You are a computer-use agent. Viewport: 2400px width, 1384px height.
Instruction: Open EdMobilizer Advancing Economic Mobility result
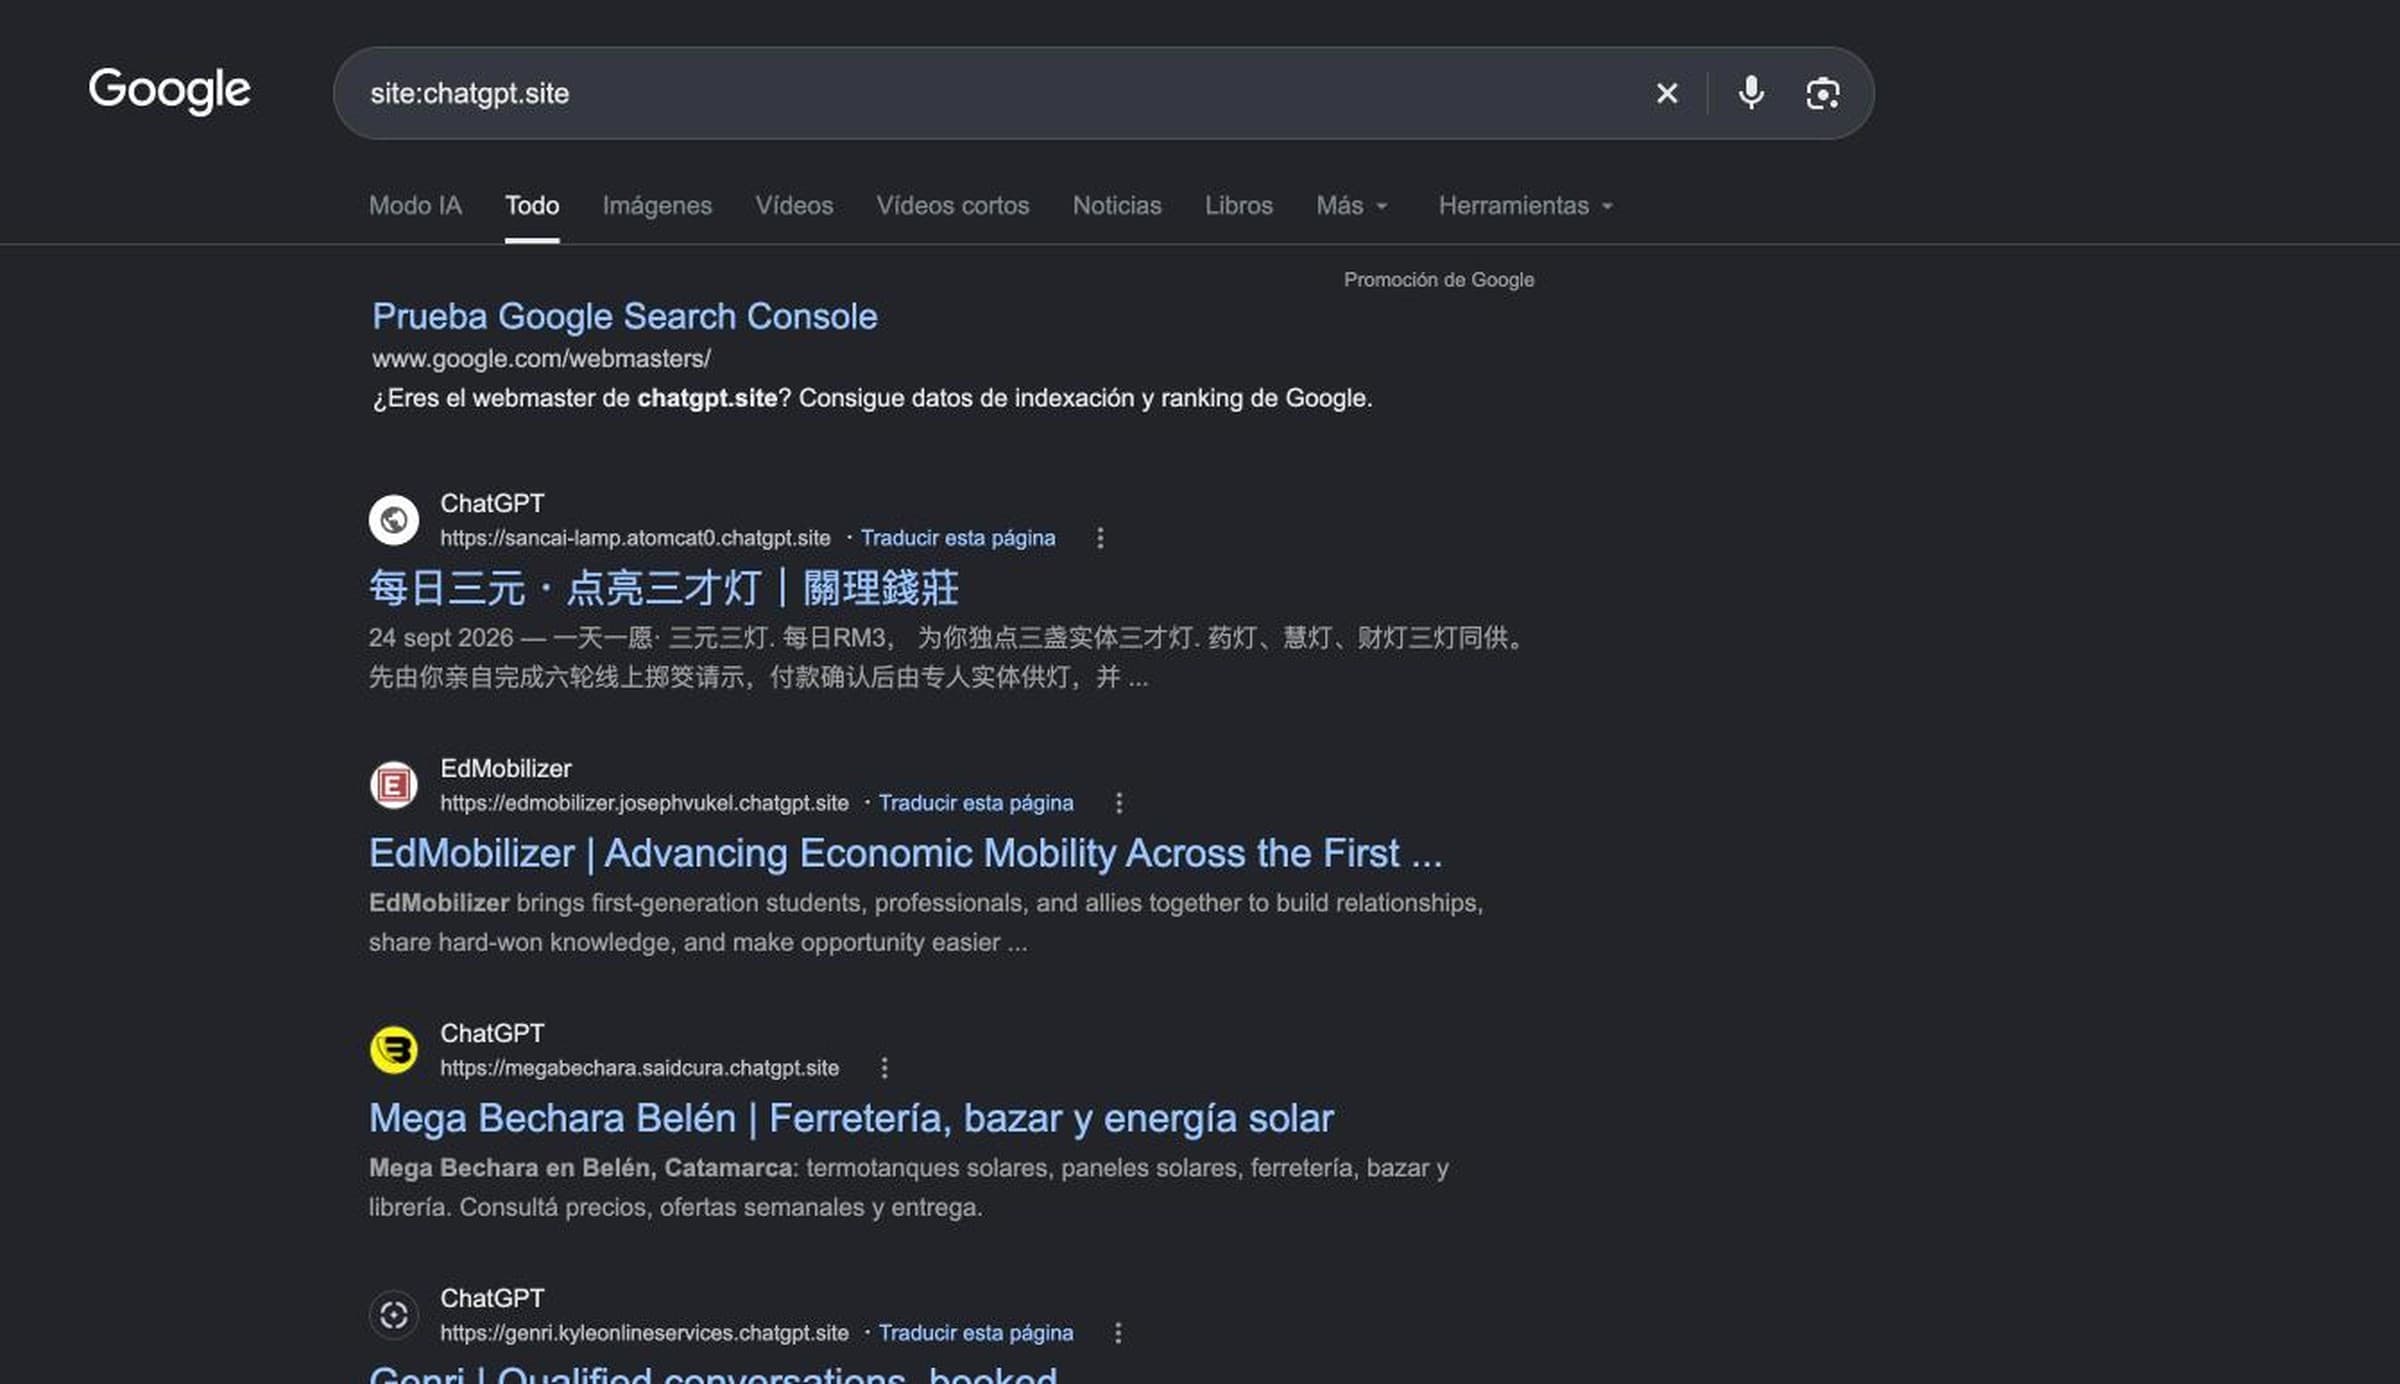point(906,853)
